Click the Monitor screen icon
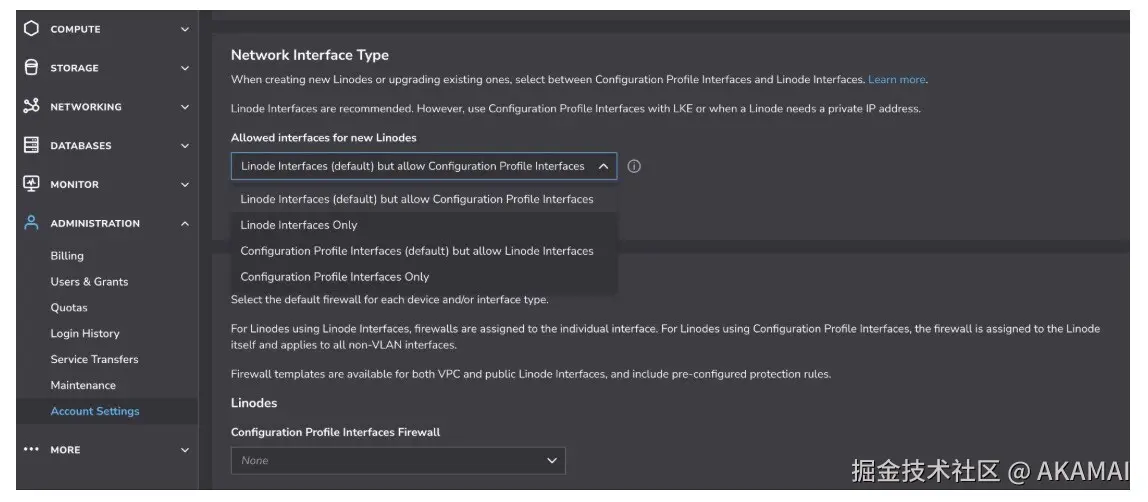This screenshot has width=1148, height=502. pos(31,184)
